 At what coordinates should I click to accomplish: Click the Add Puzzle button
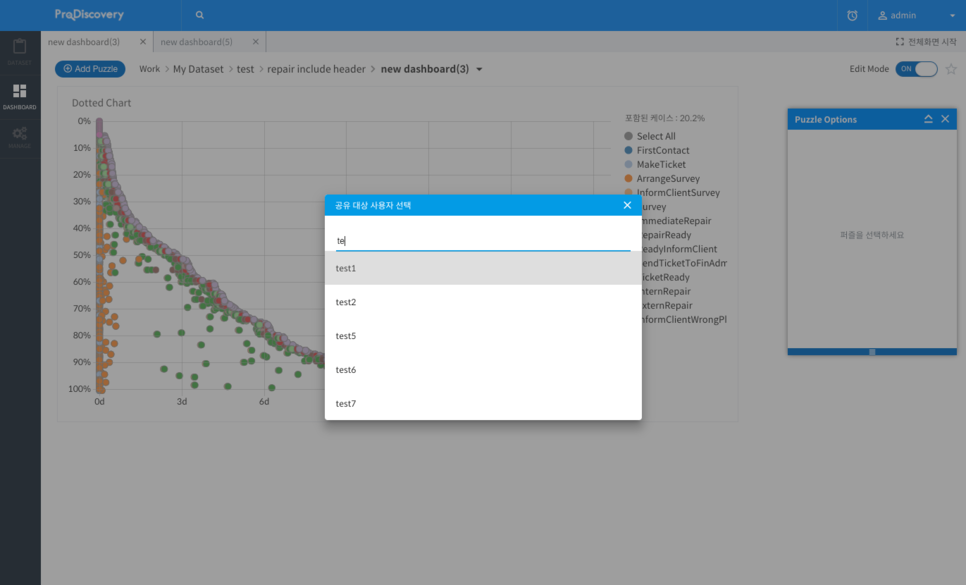coord(90,69)
